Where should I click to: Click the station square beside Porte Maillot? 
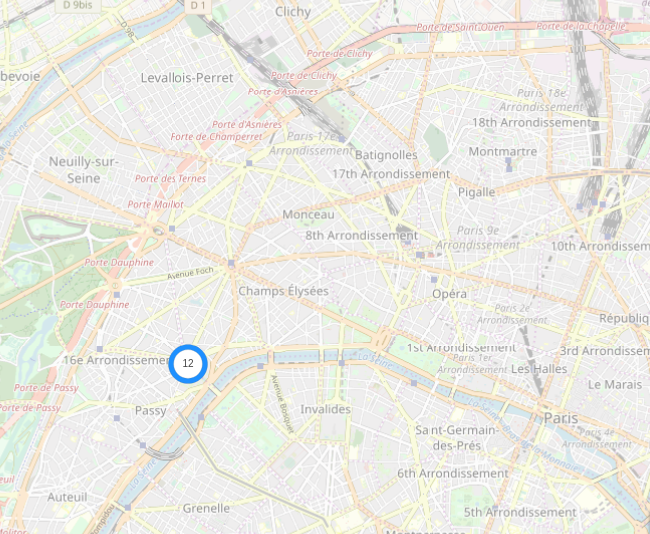click(172, 229)
